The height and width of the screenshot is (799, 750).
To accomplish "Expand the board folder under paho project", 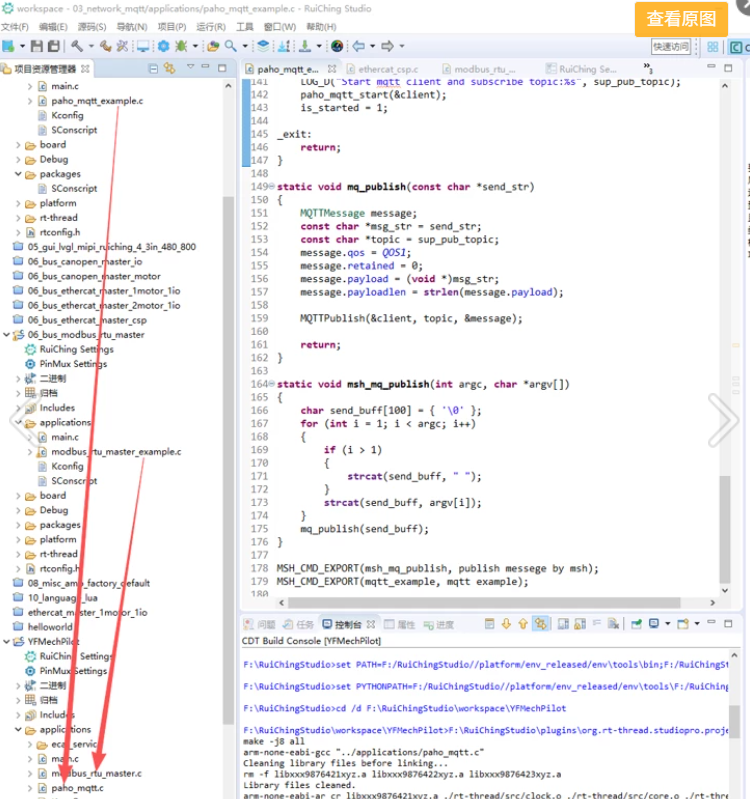I will pyautogui.click(x=18, y=145).
